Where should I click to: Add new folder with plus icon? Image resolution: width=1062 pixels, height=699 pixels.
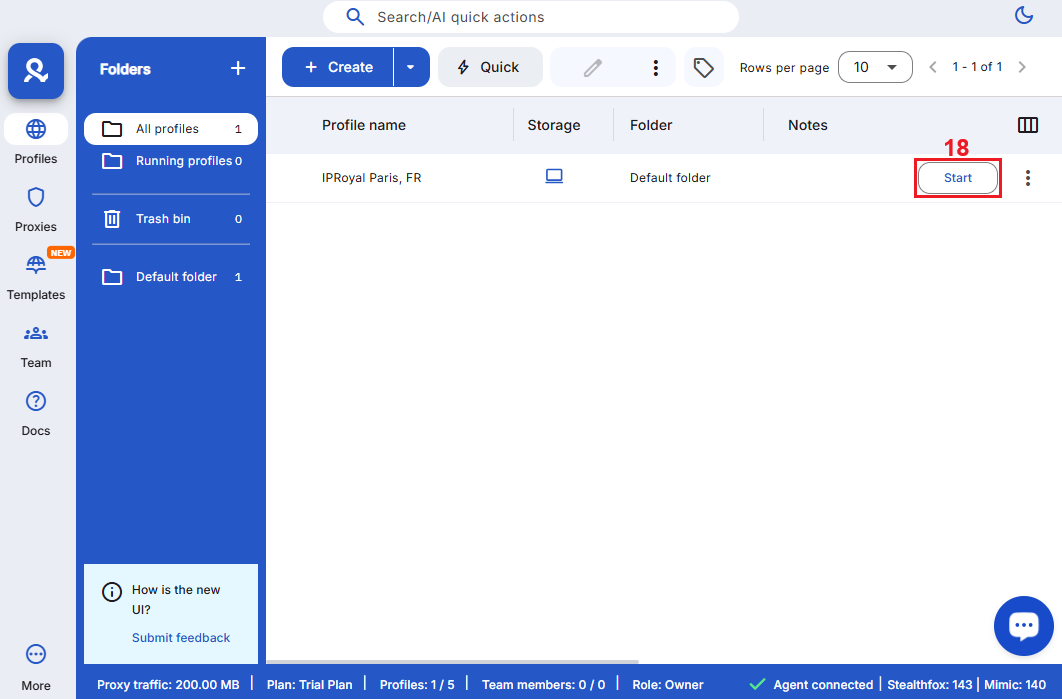pyautogui.click(x=238, y=68)
